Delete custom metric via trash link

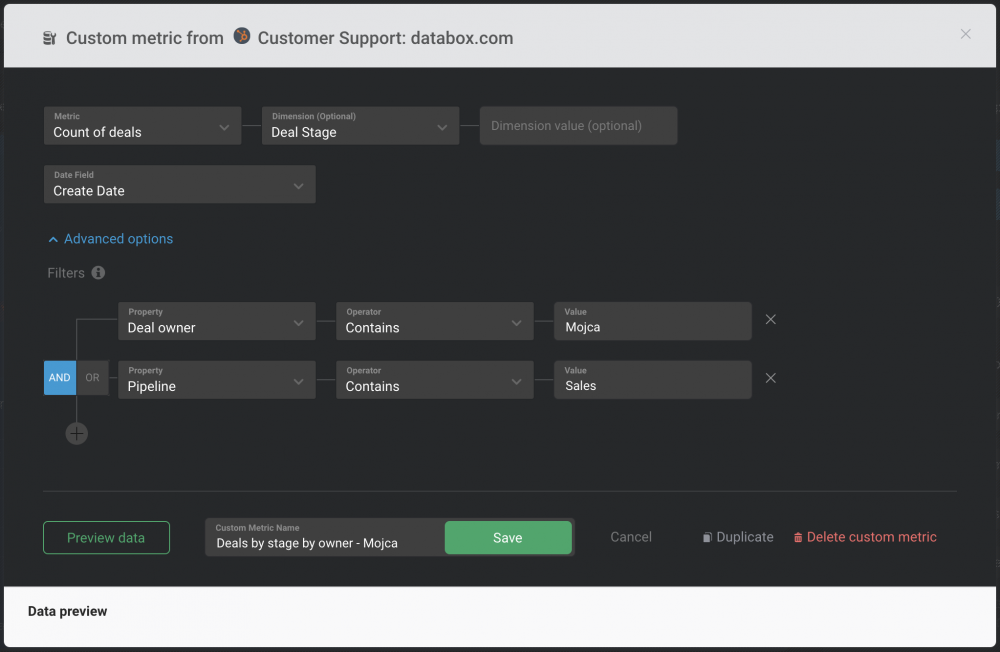pos(865,537)
